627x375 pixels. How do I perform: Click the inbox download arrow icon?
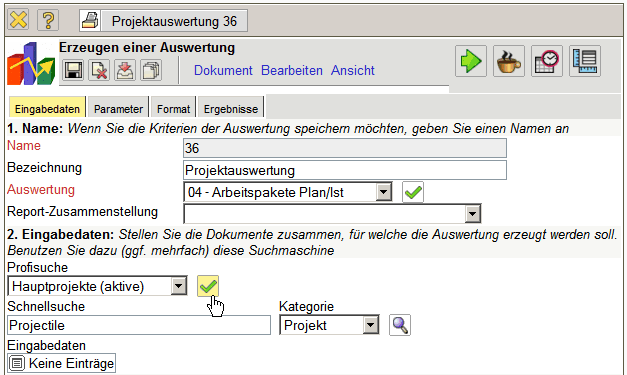[x=125, y=70]
